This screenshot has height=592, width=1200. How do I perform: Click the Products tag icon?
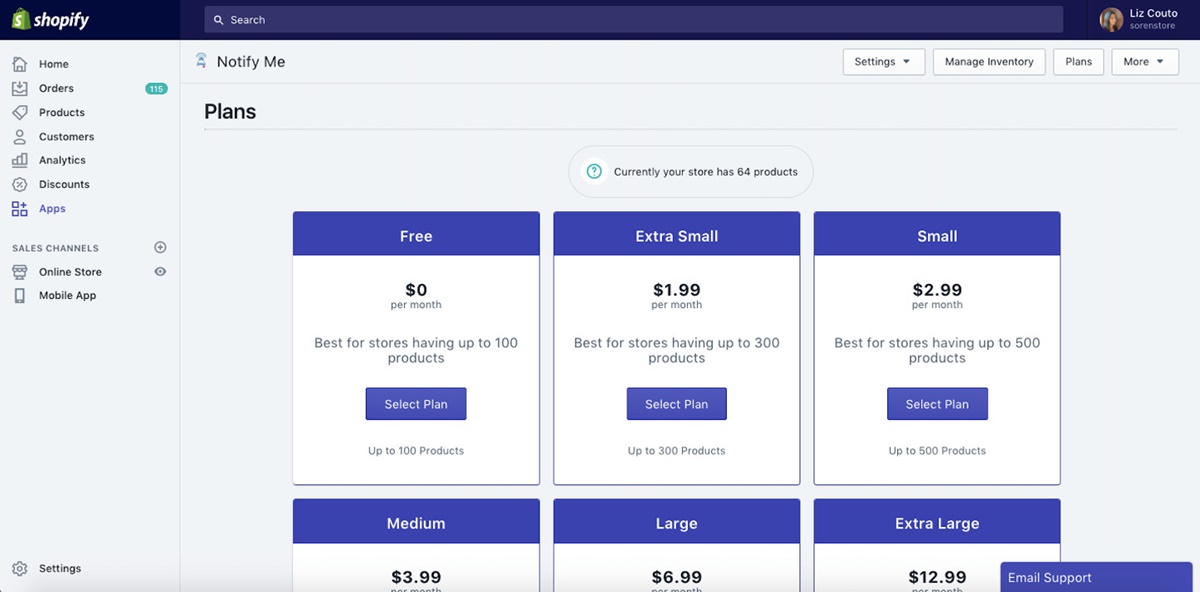point(20,112)
